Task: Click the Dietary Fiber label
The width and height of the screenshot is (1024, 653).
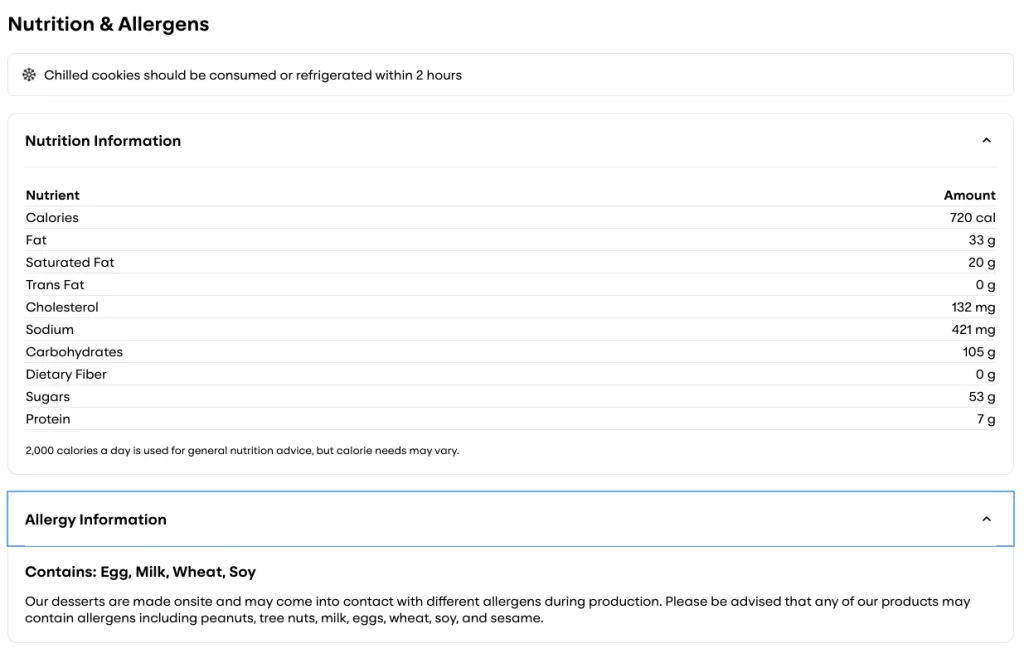Action: (x=66, y=374)
